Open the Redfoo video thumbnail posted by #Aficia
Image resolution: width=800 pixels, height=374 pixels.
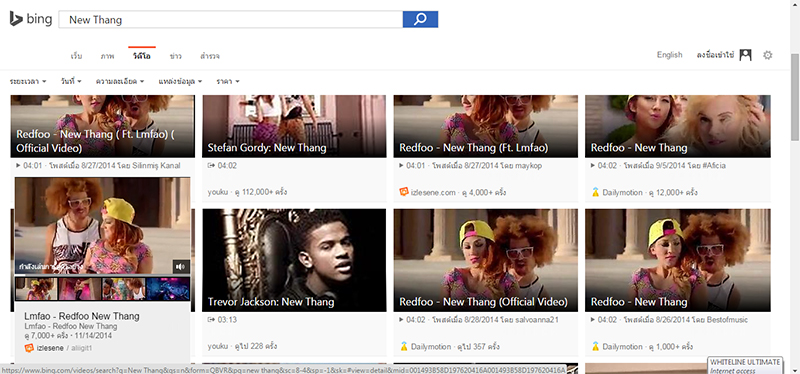click(678, 126)
